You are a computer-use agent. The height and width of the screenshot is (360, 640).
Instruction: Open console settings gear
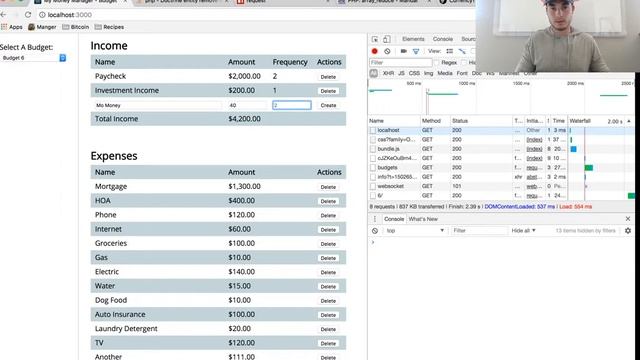click(628, 231)
